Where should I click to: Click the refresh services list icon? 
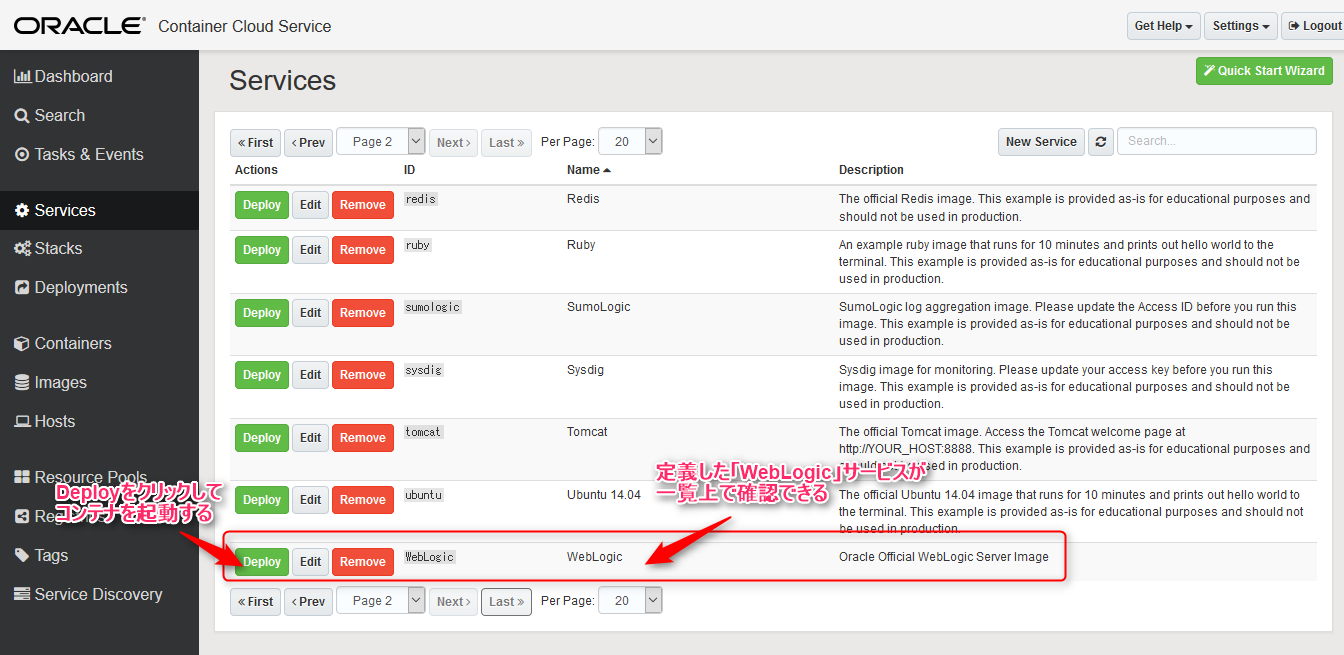click(1100, 142)
